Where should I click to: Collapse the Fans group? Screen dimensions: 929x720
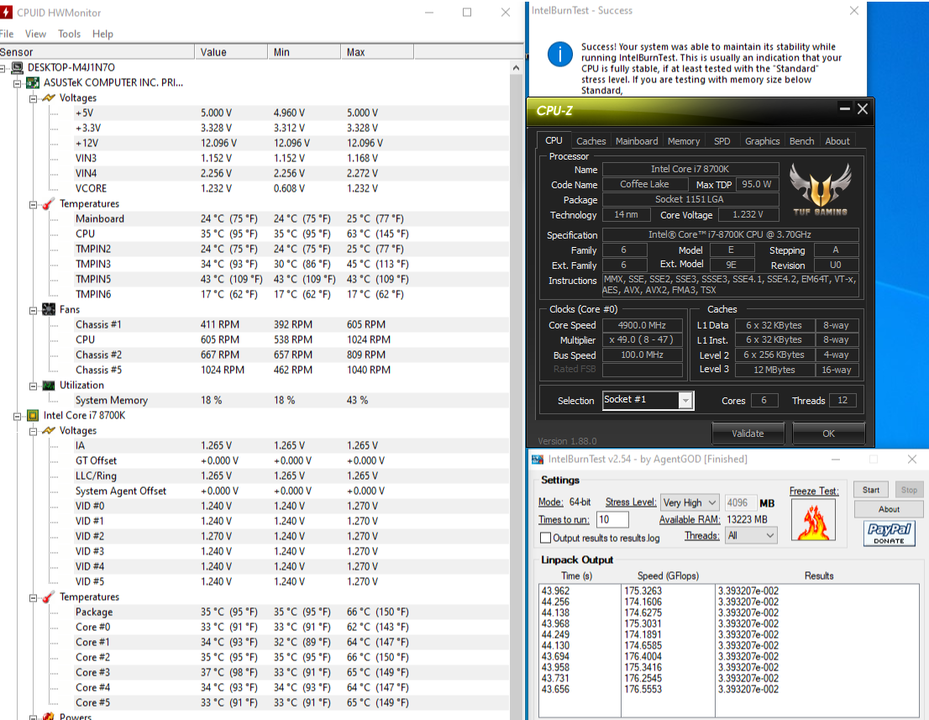(33, 311)
